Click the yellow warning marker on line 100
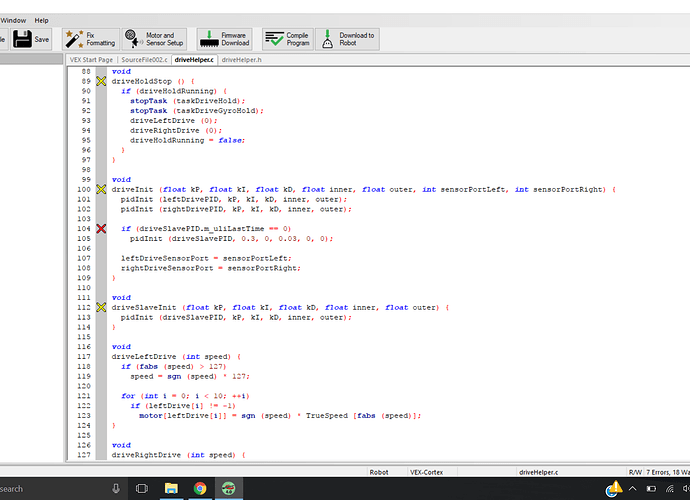The image size is (690, 500). 101,189
